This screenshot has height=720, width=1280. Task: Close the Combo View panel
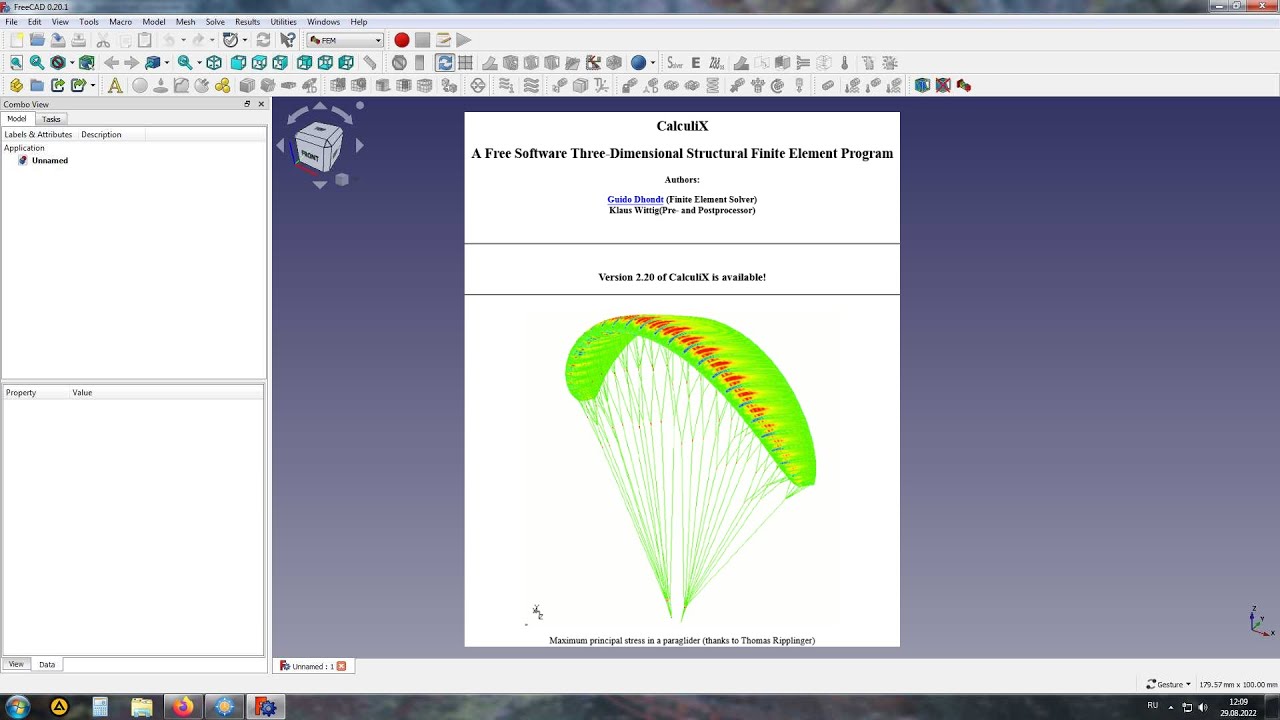pos(261,104)
